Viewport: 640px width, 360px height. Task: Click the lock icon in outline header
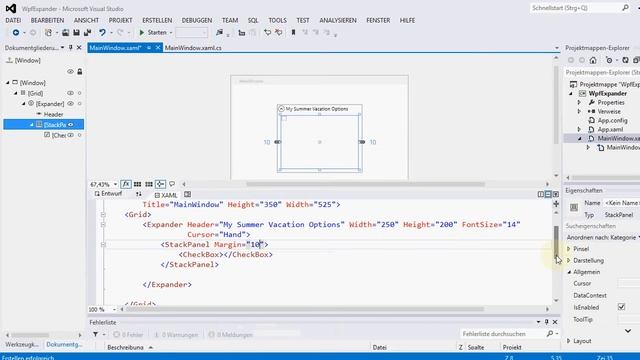[x=80, y=71]
